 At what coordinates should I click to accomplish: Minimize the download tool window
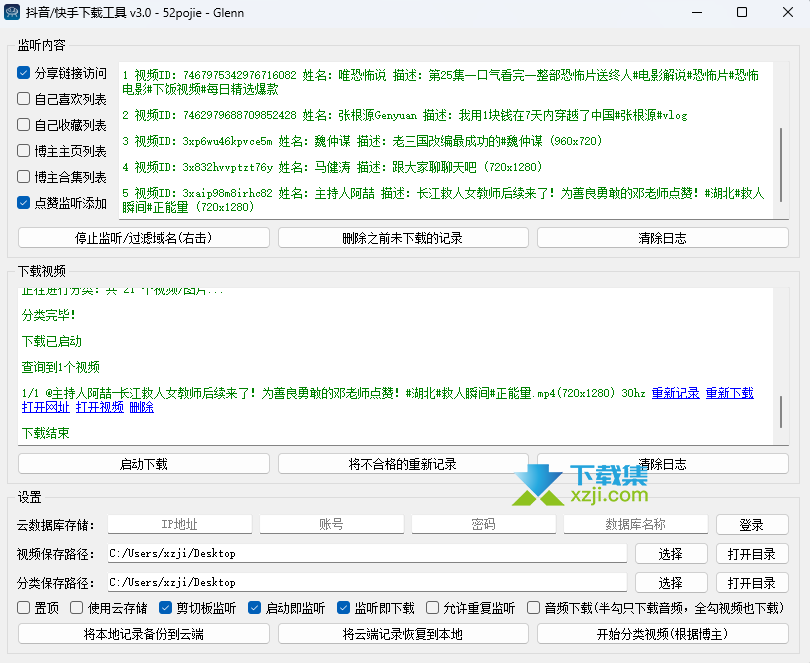(697, 12)
